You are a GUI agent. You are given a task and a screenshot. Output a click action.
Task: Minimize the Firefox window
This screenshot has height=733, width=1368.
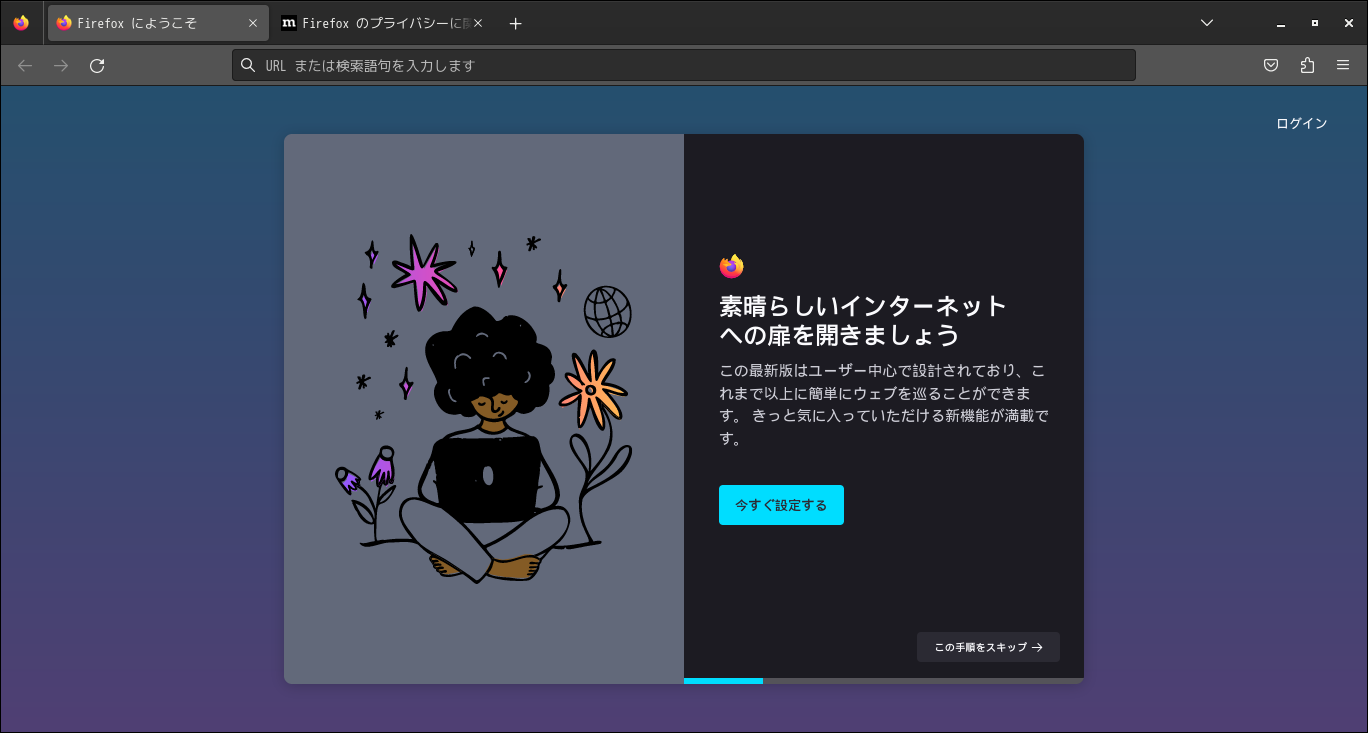click(1280, 23)
